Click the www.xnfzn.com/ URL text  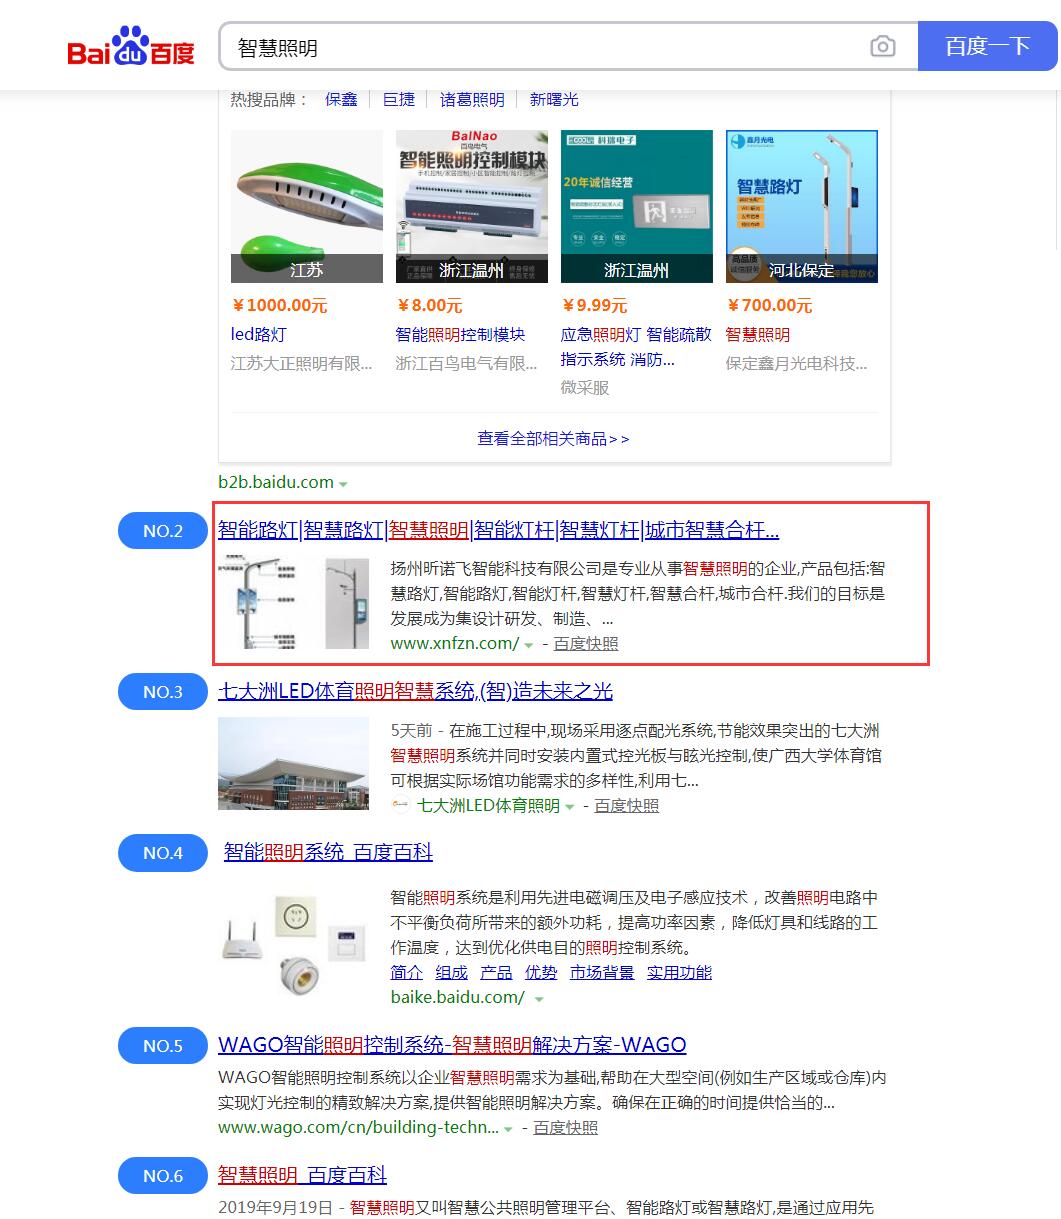click(x=455, y=644)
